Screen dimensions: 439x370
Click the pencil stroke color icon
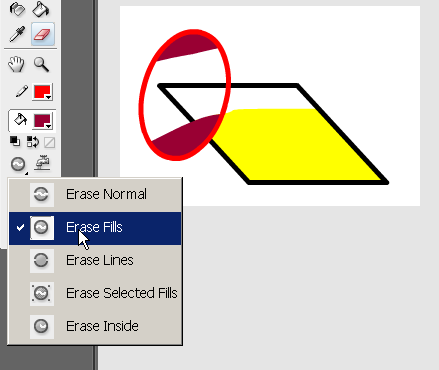22,92
